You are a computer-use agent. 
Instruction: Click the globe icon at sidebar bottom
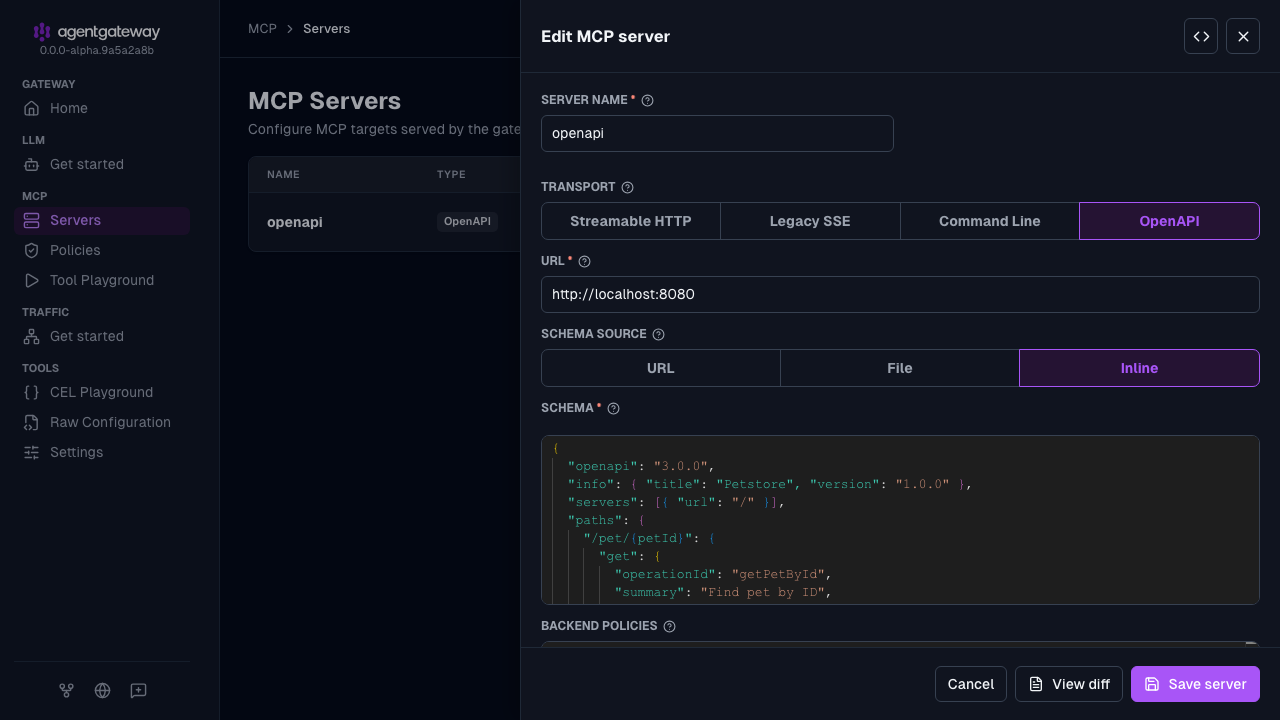coord(102,690)
